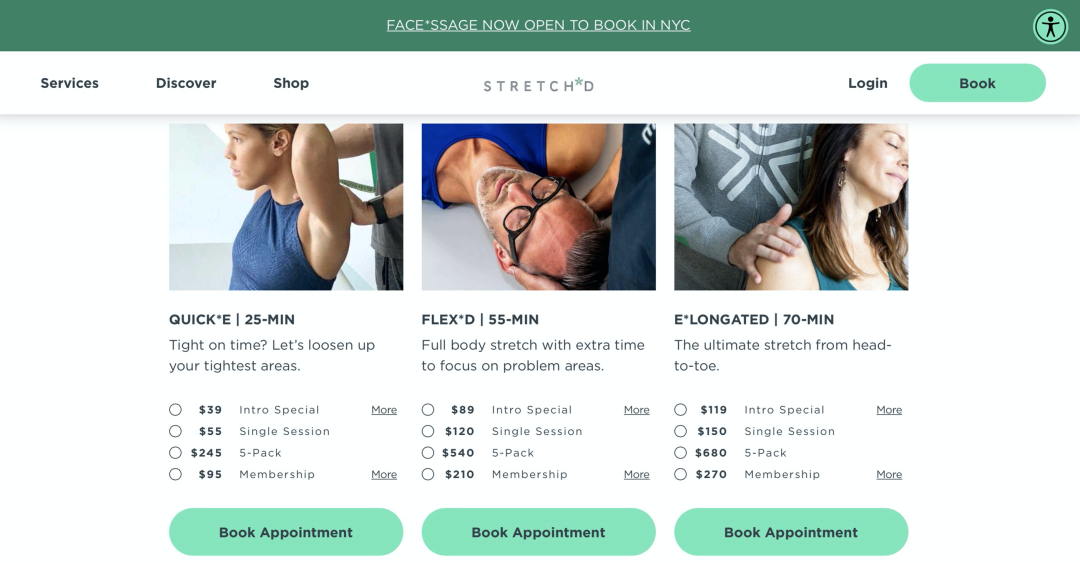This screenshot has width=1080, height=563.
Task: Click the green Book button in header
Action: point(977,83)
